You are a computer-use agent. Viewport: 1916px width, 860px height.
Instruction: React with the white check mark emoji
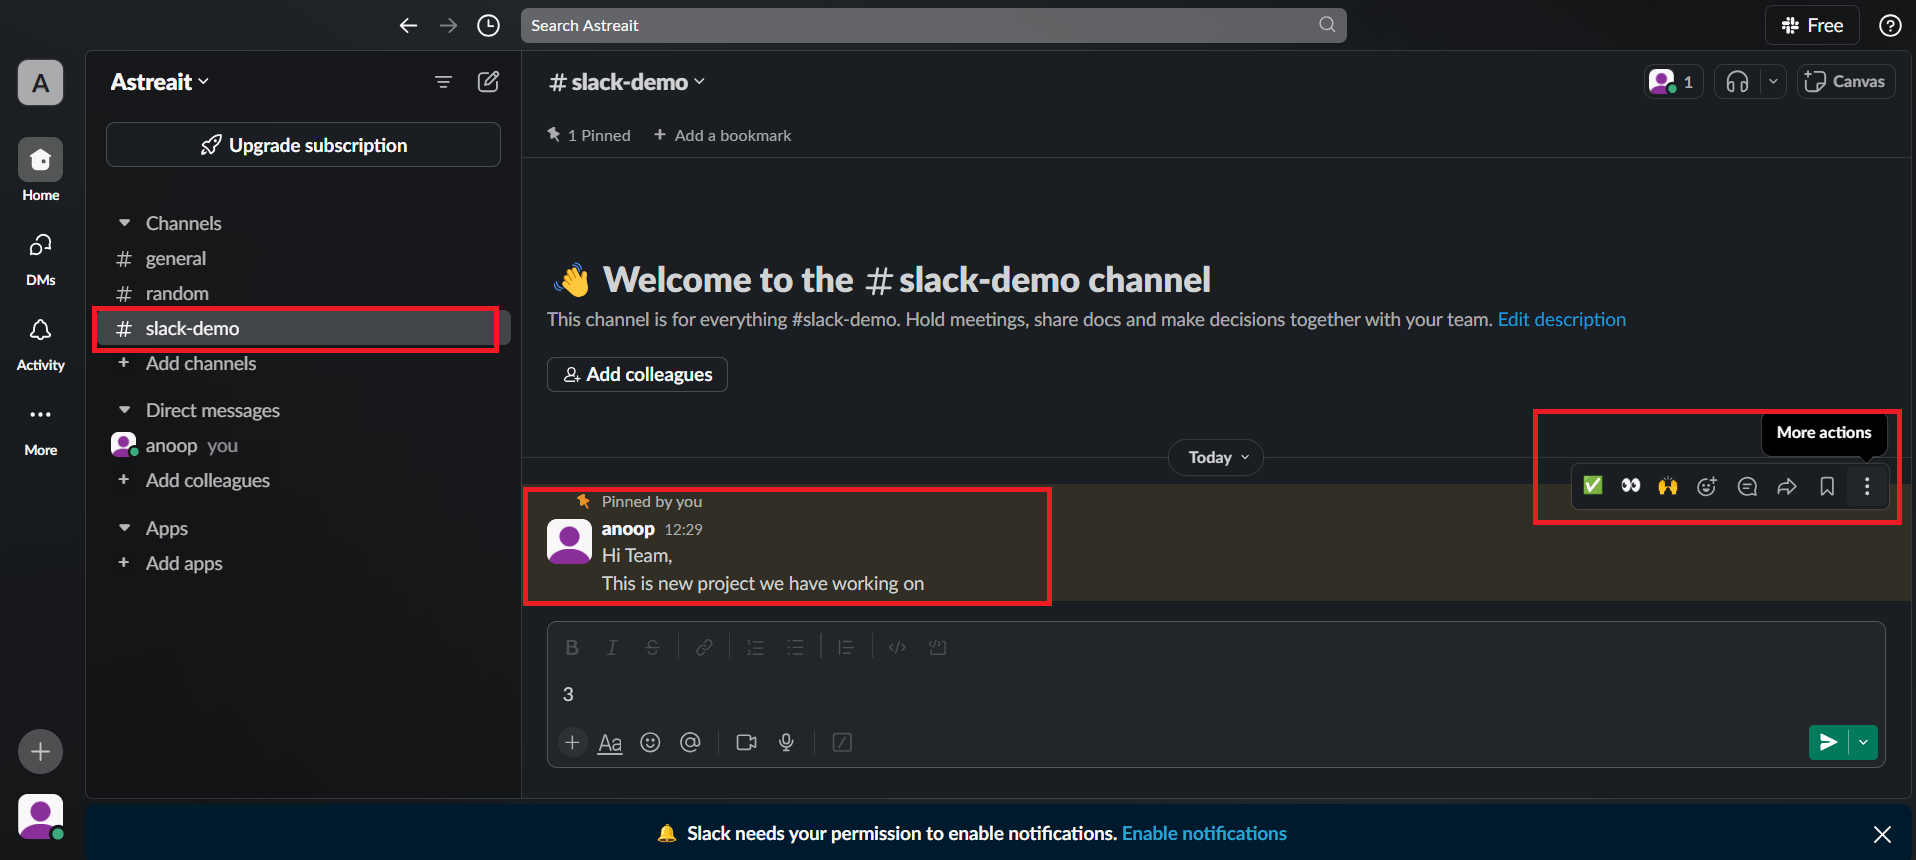(x=1593, y=485)
